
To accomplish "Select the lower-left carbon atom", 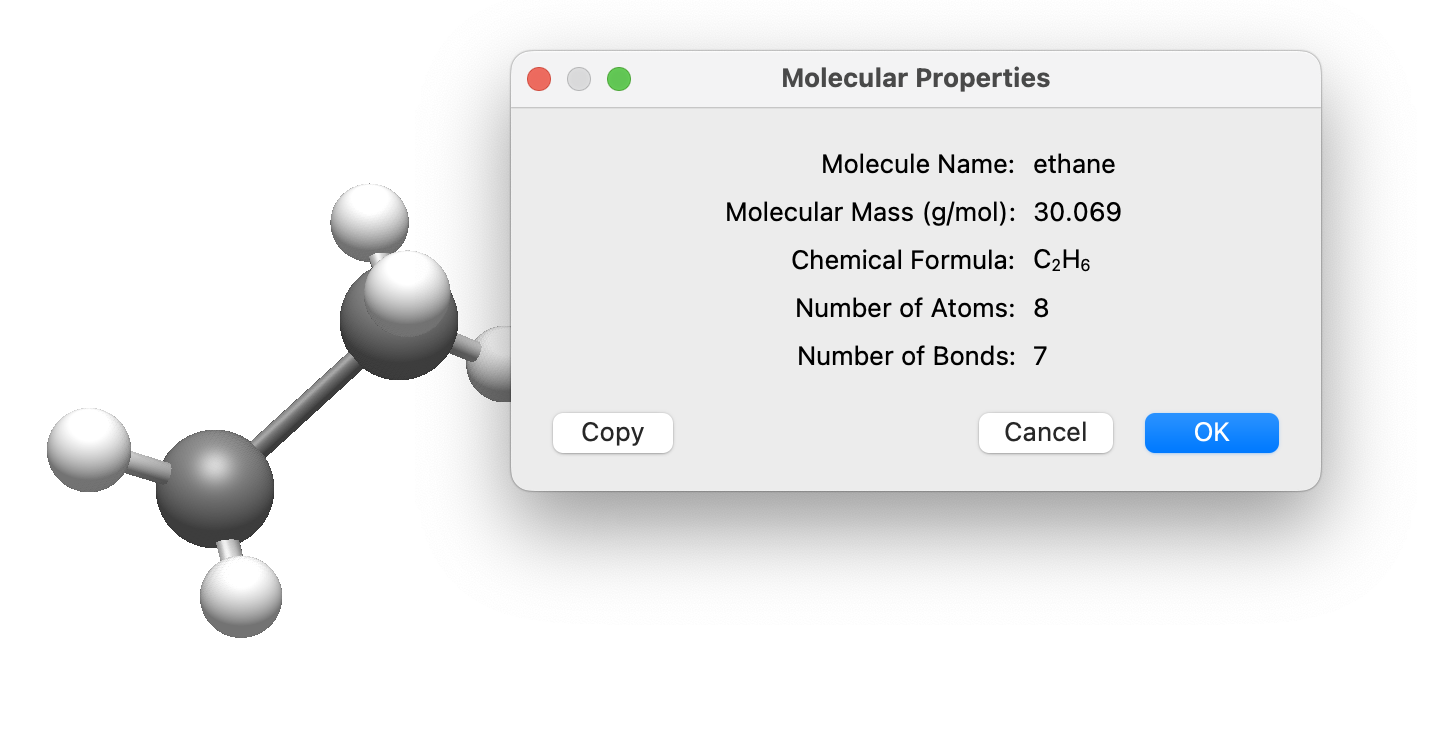I will pos(213,490).
